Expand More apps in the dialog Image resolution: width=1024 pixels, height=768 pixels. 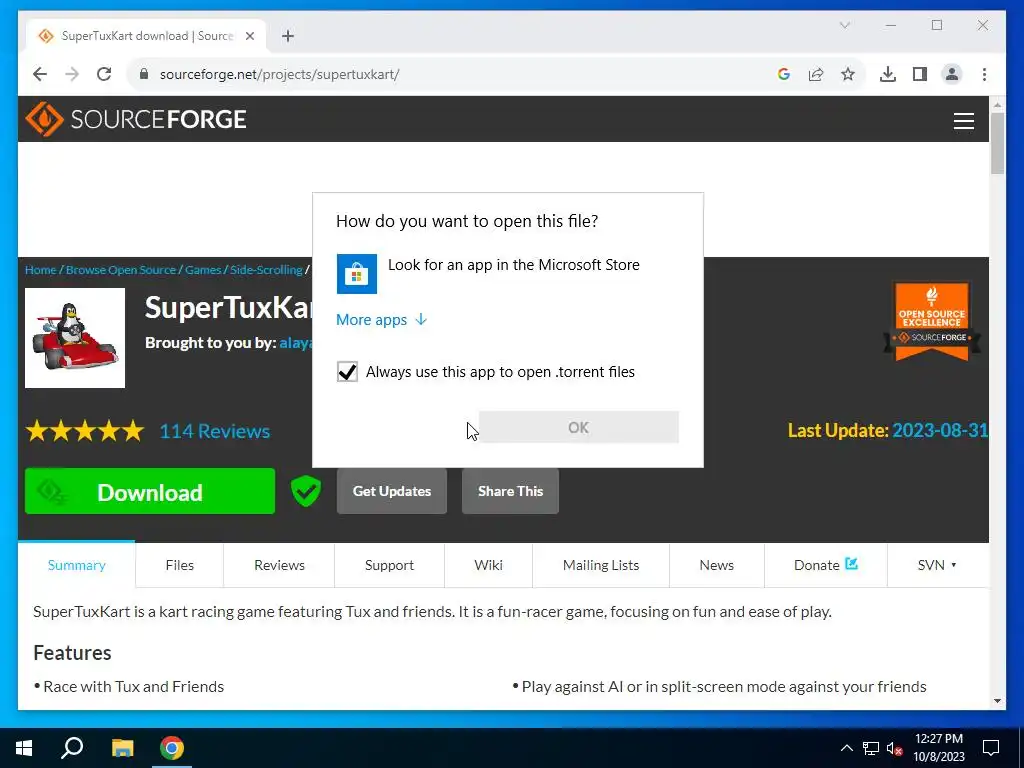[381, 319]
